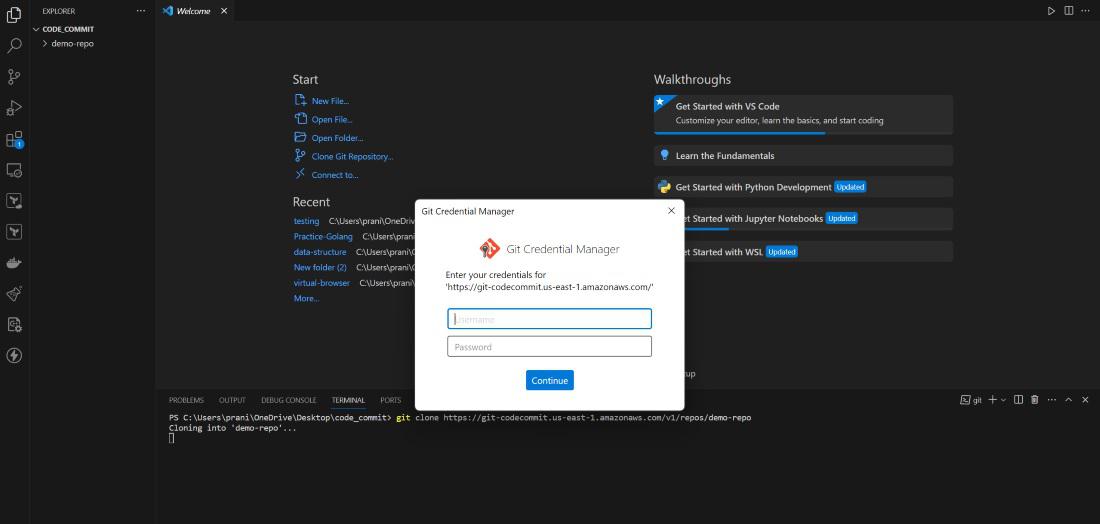Click Continue in Git Credential Manager
Viewport: 1100px width, 524px height.
(x=550, y=380)
